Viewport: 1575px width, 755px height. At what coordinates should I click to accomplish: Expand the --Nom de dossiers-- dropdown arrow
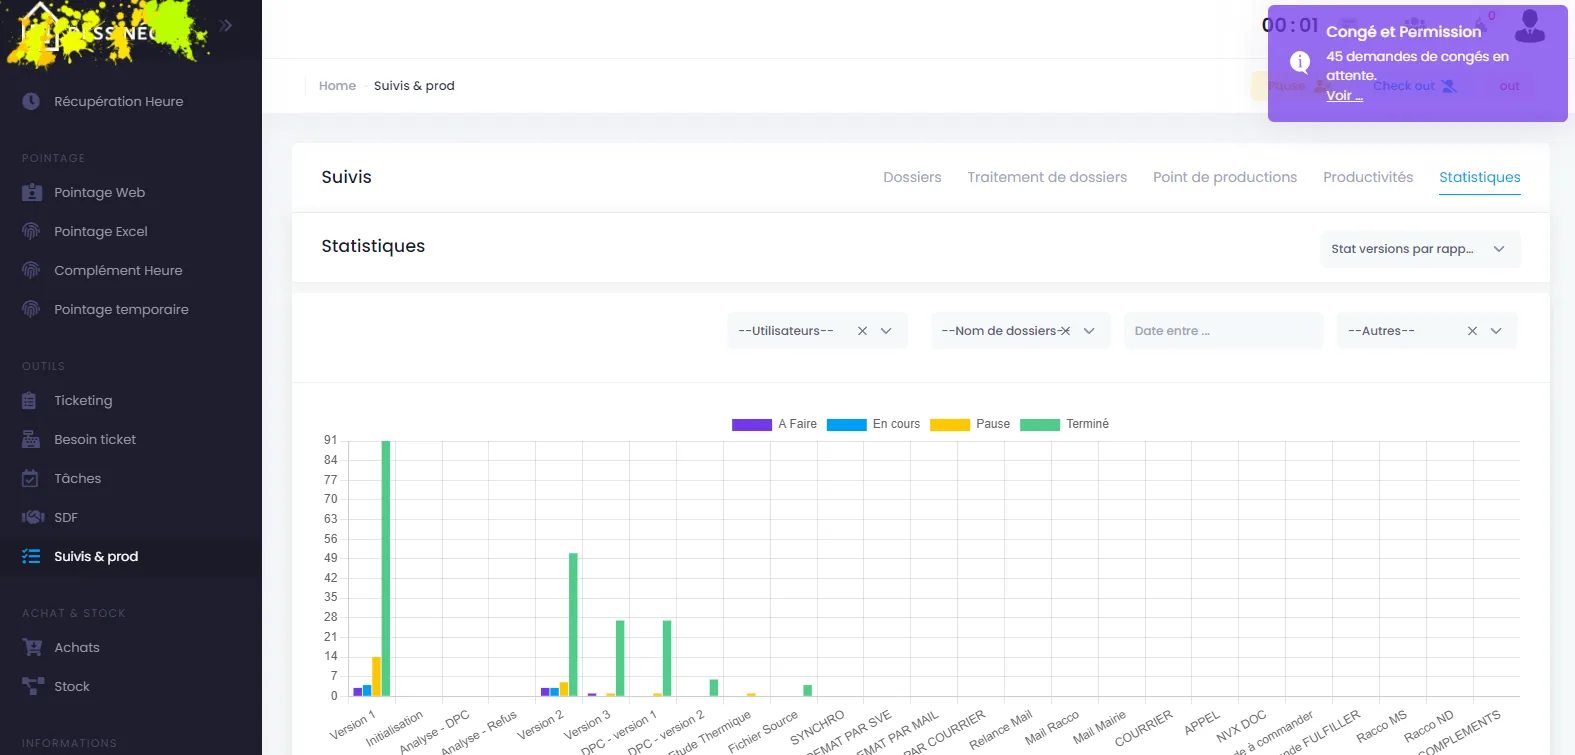[1089, 331]
